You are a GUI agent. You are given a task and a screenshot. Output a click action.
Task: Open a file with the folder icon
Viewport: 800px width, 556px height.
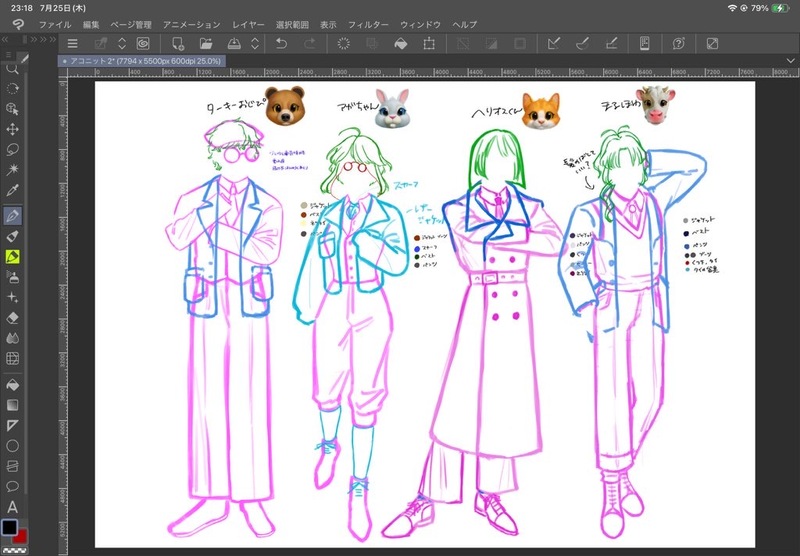coord(206,44)
